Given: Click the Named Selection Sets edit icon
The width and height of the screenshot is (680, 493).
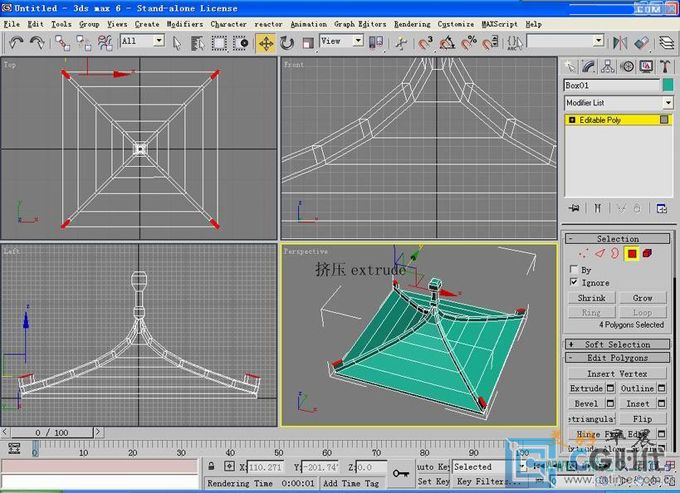Looking at the screenshot, I should coord(515,43).
